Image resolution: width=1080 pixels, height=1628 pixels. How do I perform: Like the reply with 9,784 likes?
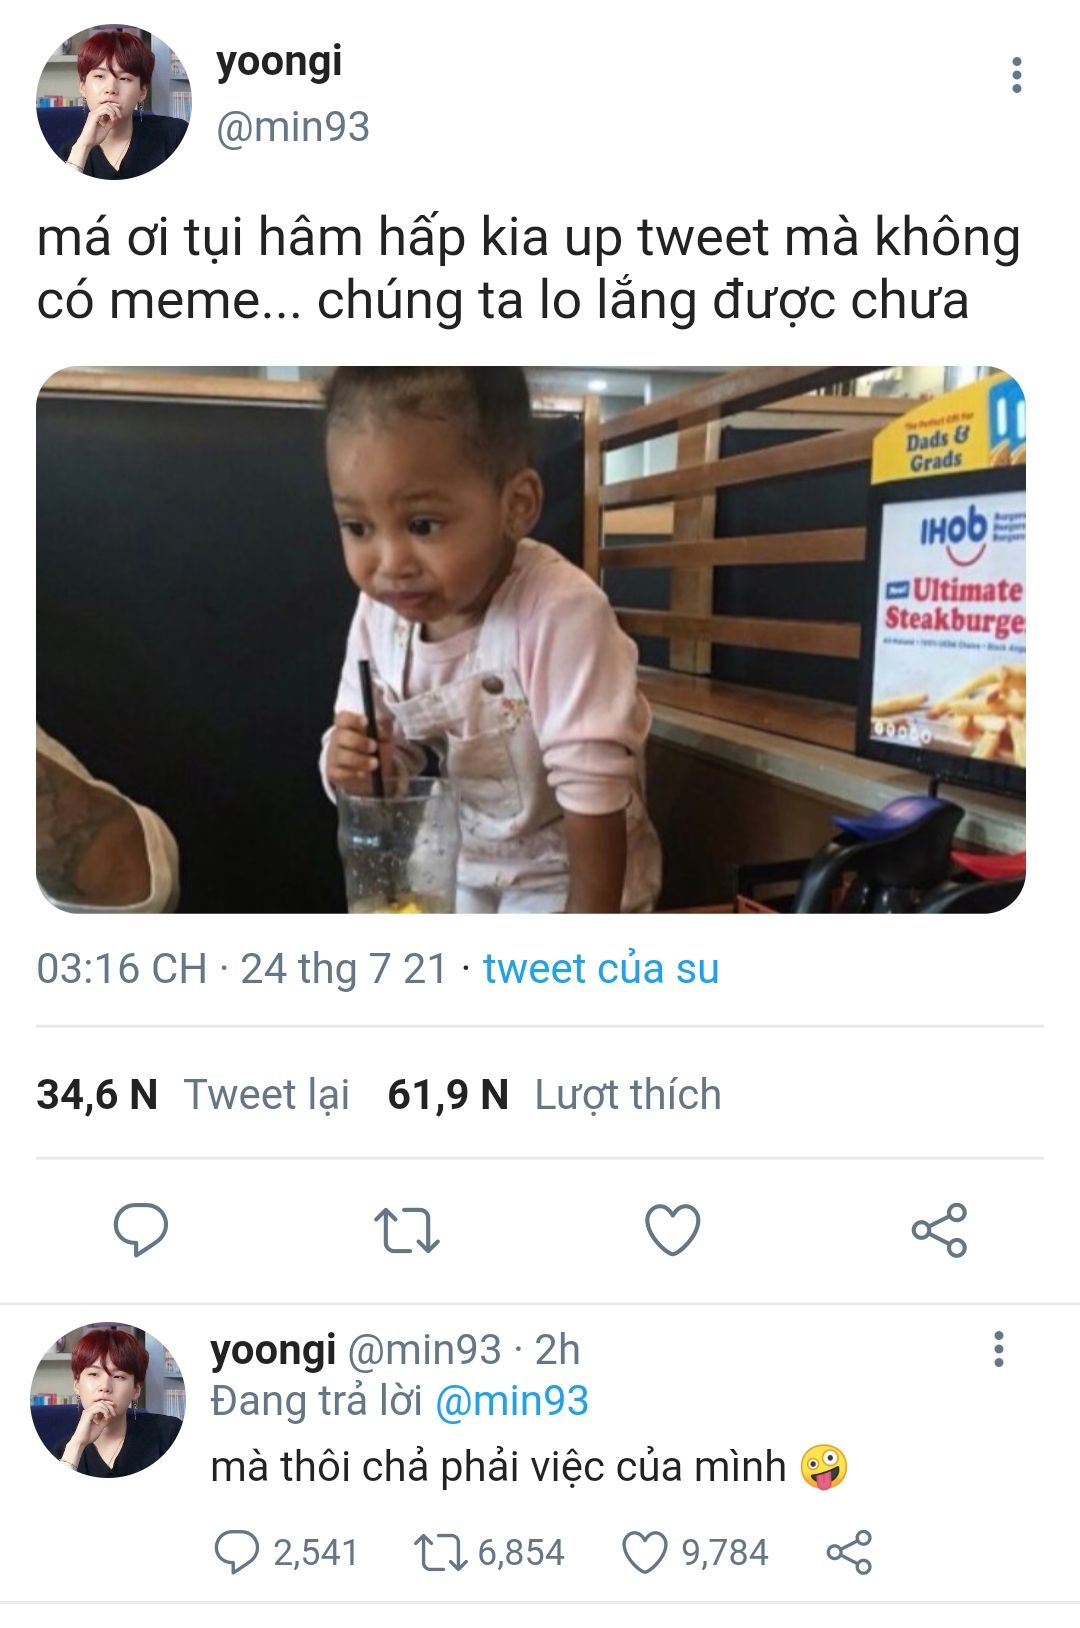tap(696, 1552)
